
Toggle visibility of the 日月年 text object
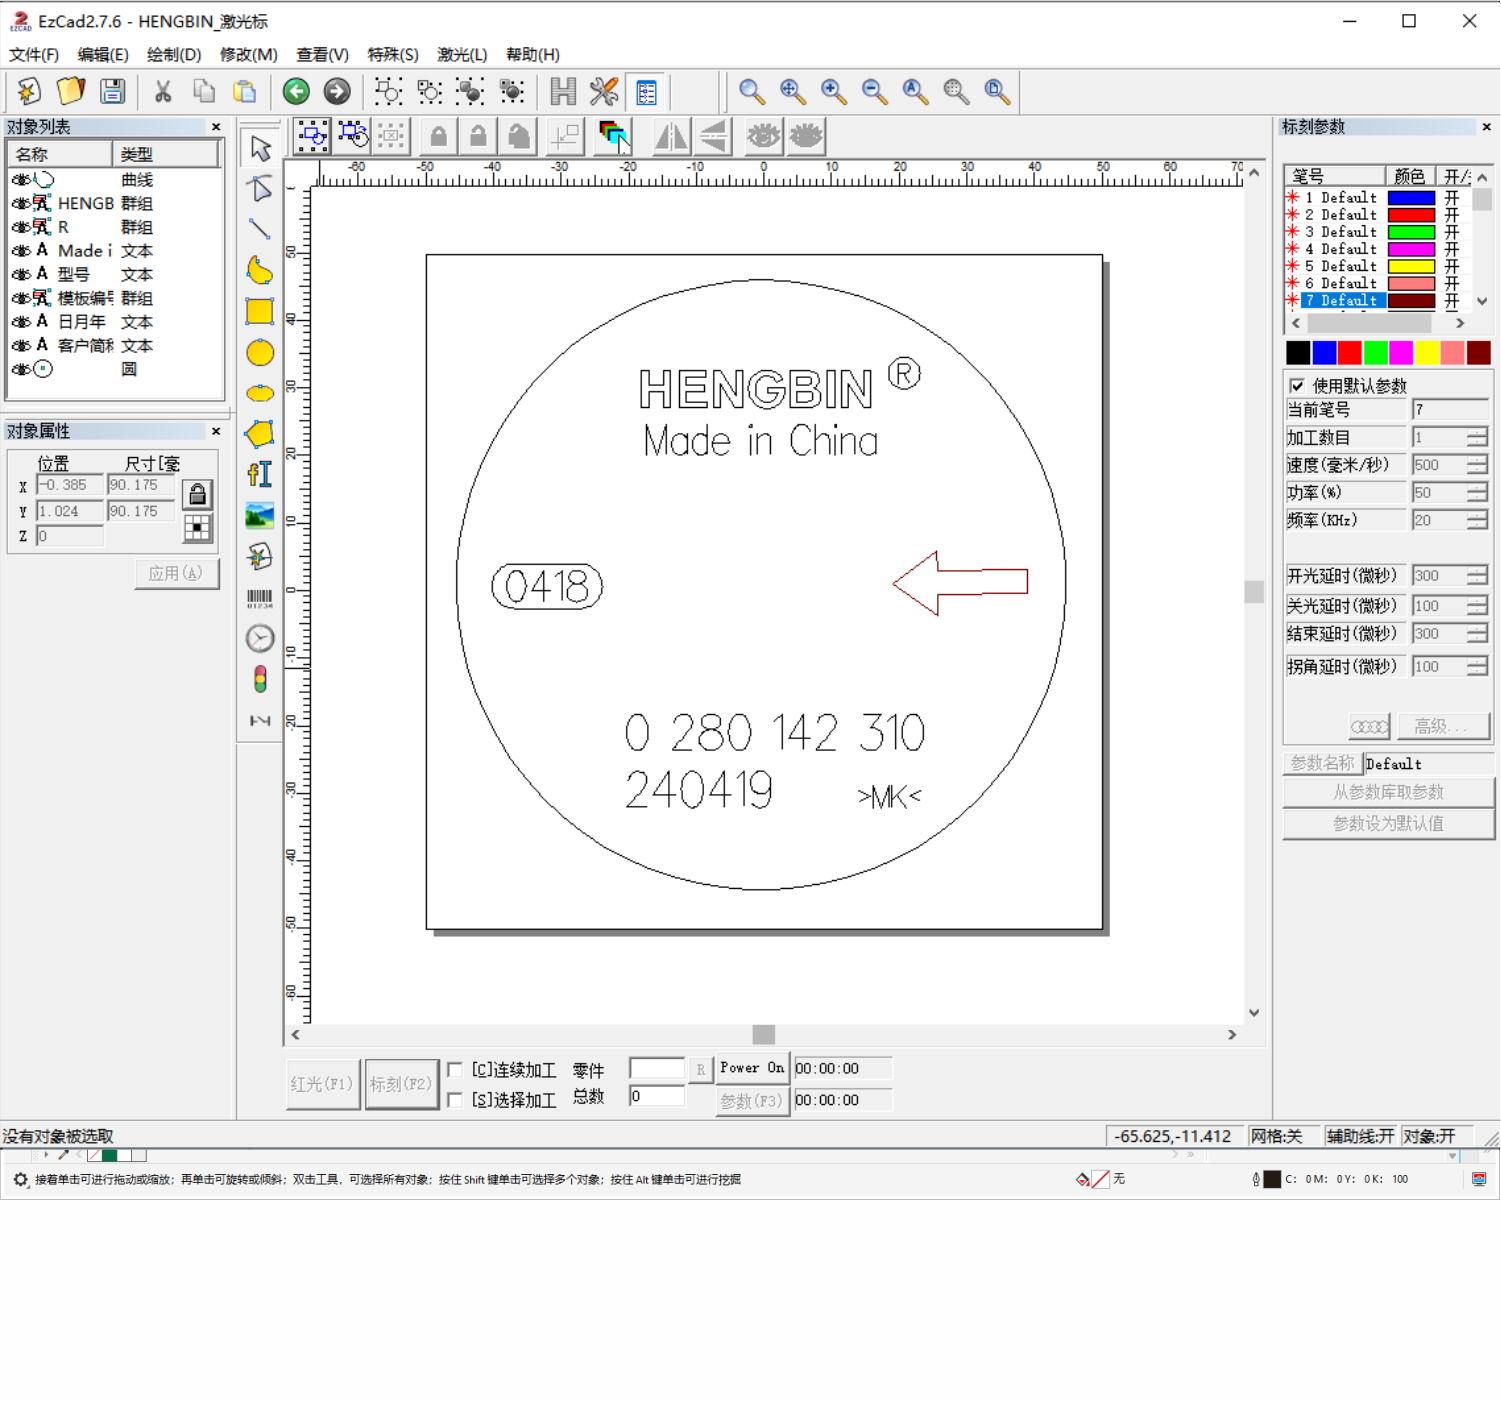pos(20,322)
